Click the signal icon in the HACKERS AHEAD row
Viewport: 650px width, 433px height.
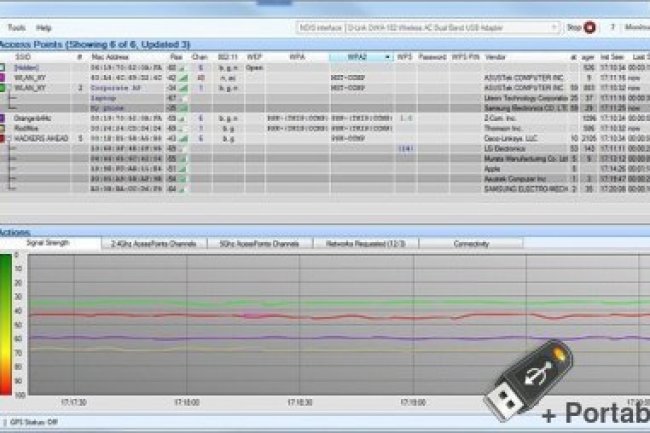pos(183,139)
